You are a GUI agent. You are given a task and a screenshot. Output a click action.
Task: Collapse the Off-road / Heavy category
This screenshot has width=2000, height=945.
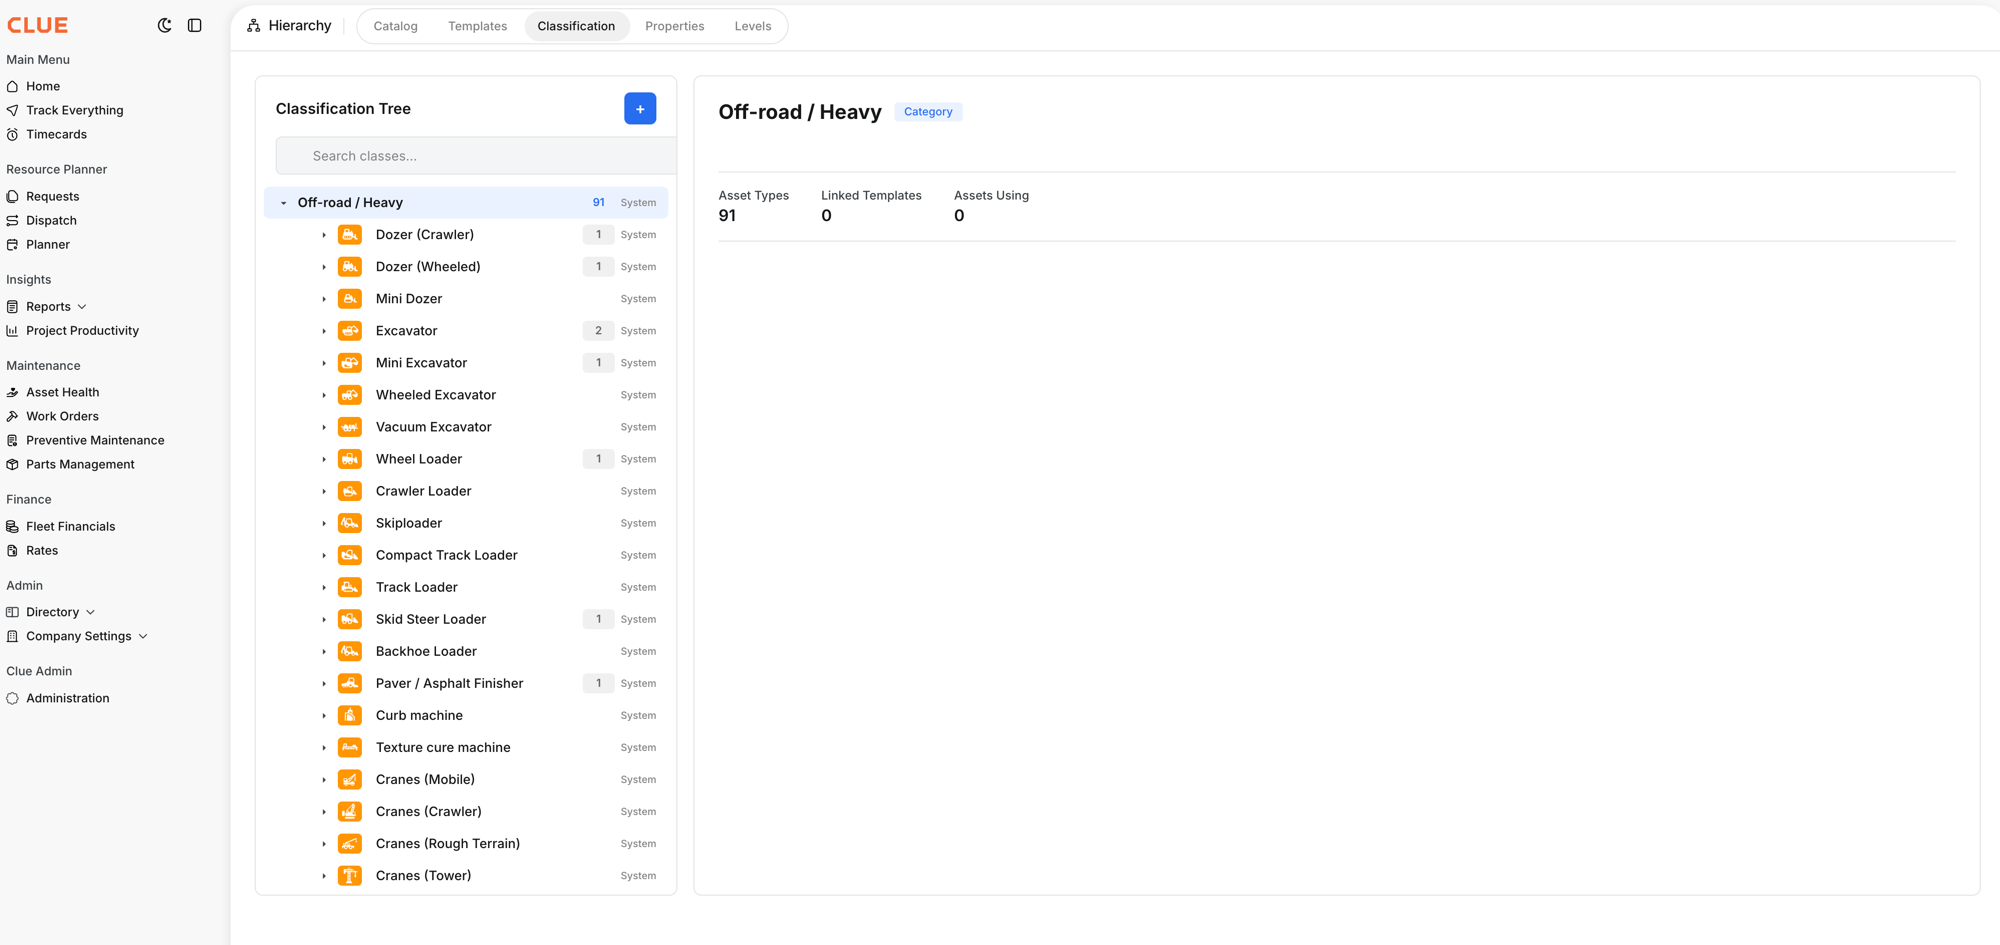pos(283,203)
